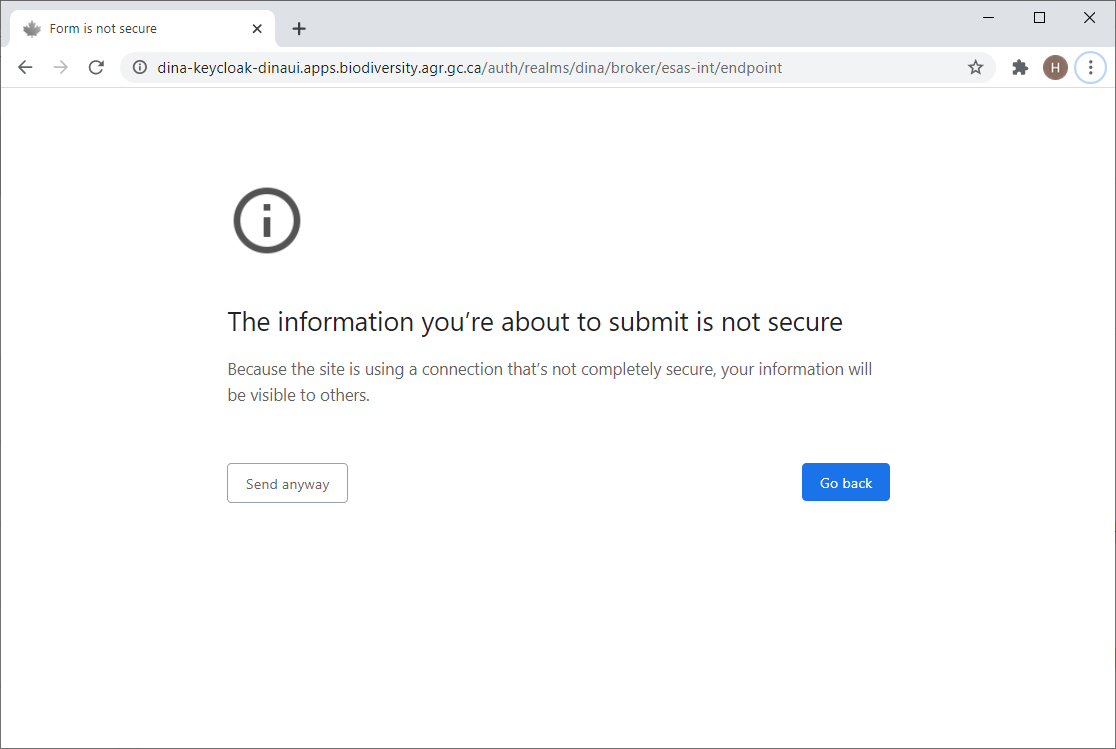Image resolution: width=1116 pixels, height=749 pixels.
Task: Click the address bar URL
Action: tap(469, 68)
